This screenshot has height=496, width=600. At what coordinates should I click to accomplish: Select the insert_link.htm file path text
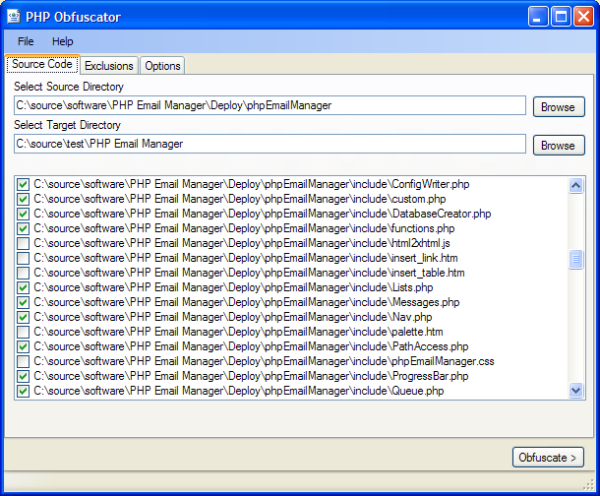246,258
